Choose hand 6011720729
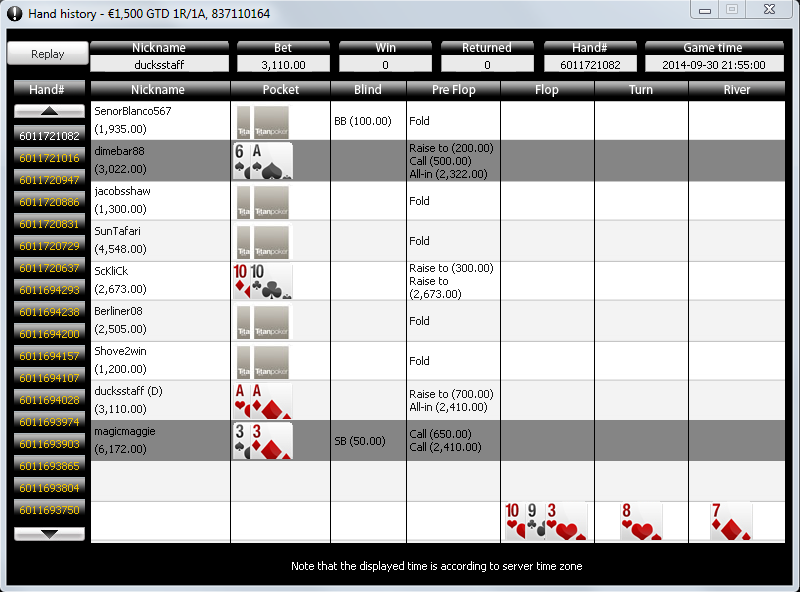 click(49, 245)
